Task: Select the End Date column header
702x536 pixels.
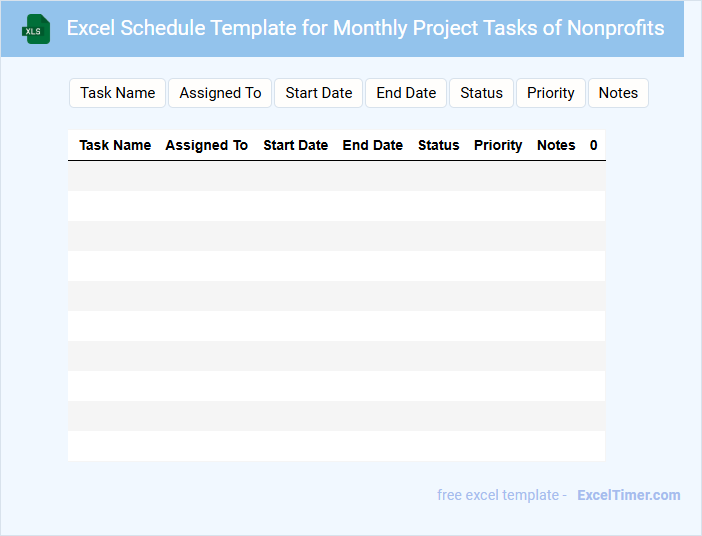Action: point(372,145)
